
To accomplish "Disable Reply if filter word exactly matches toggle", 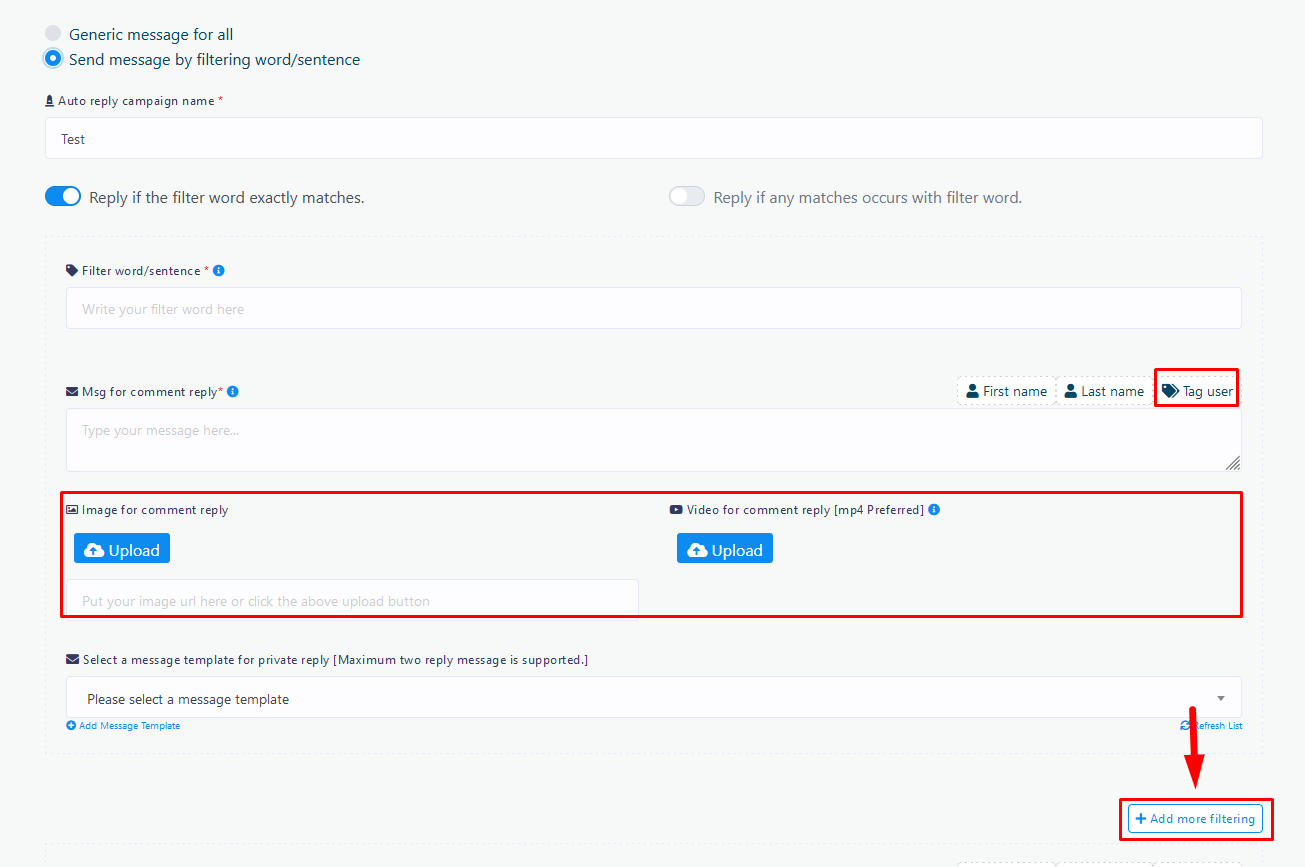I will [x=63, y=197].
